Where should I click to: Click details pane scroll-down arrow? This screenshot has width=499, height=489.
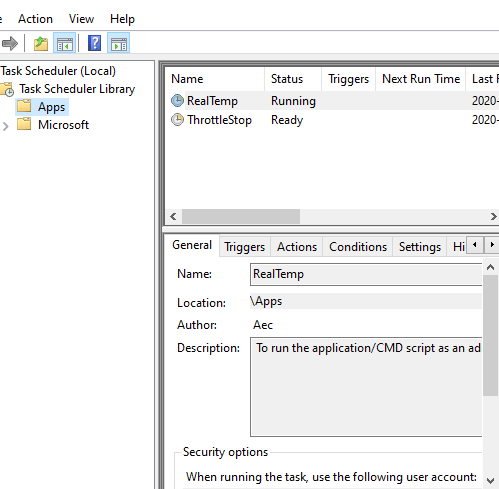(x=490, y=481)
